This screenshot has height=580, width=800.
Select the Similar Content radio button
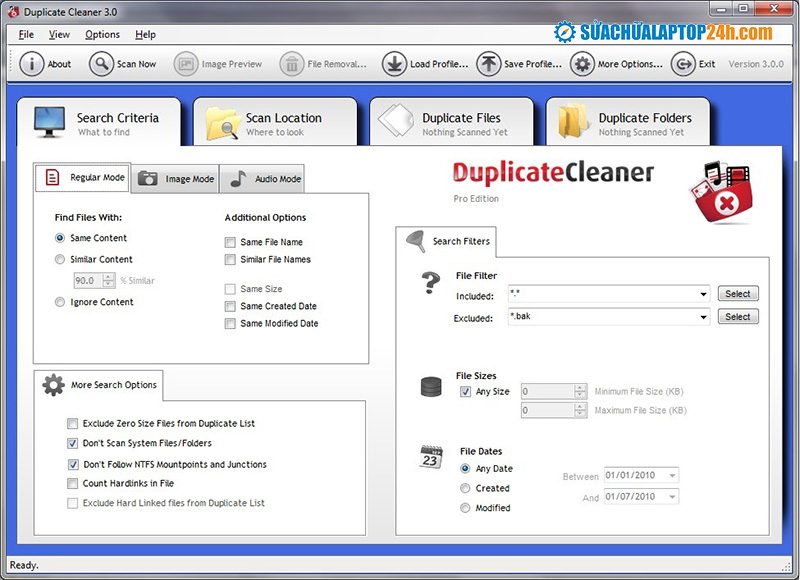click(x=61, y=259)
